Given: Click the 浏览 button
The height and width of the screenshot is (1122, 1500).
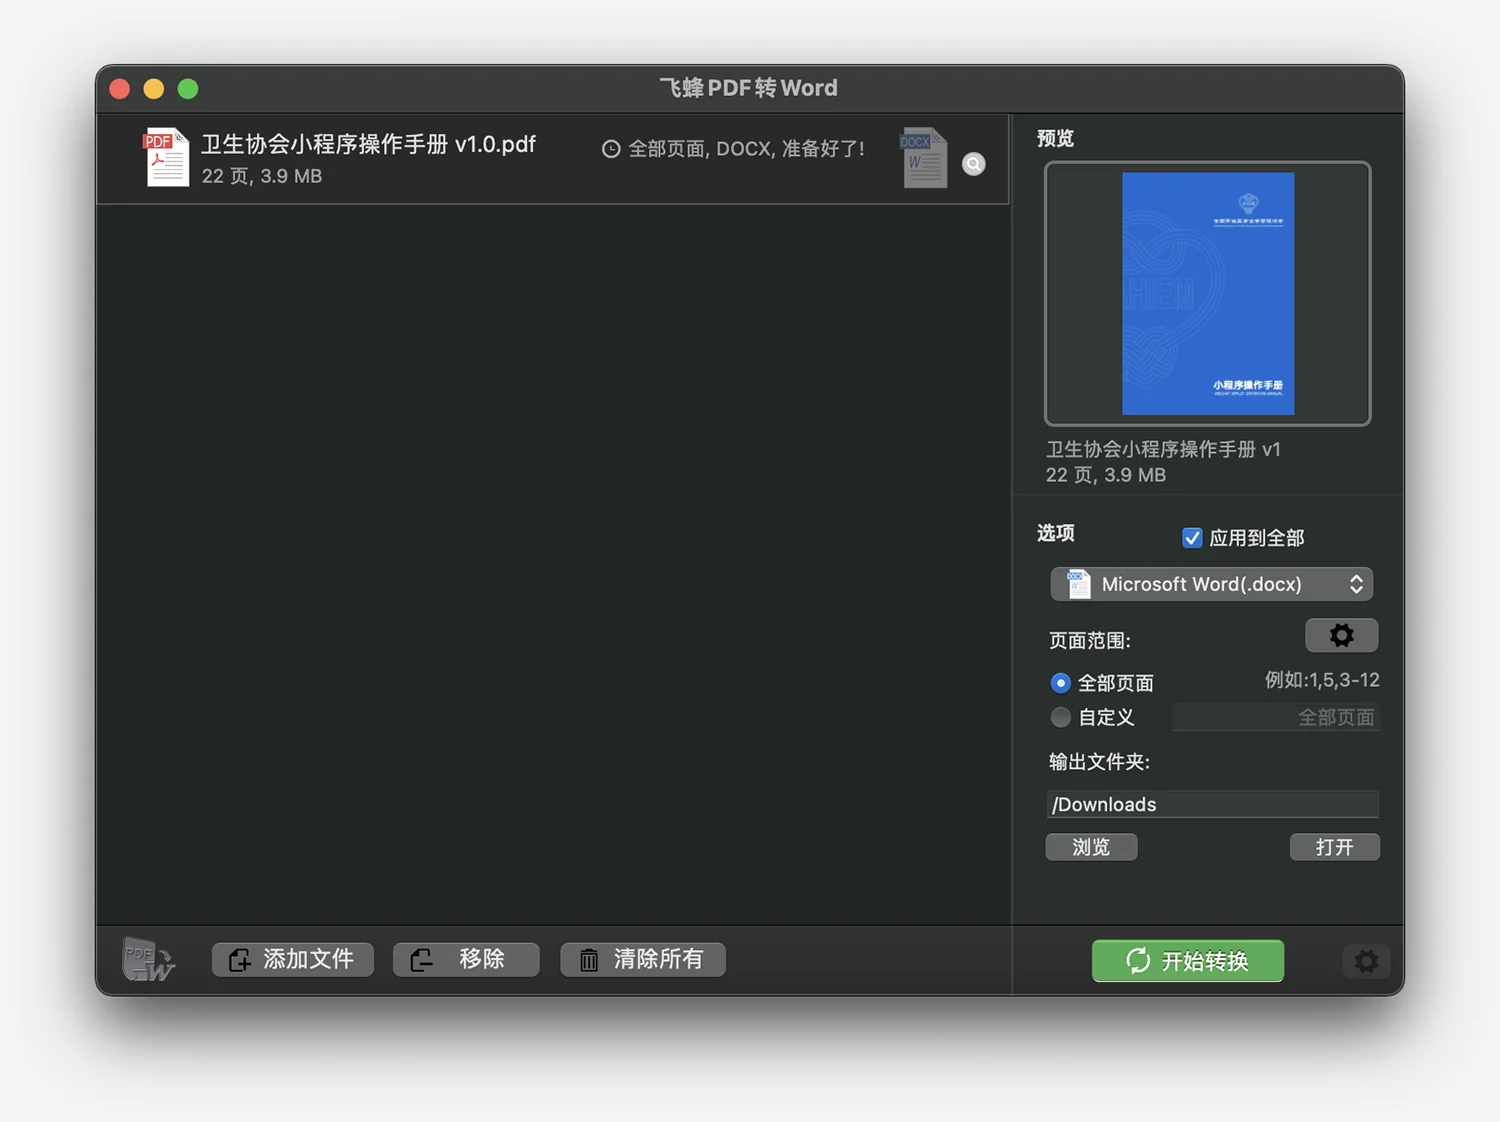Looking at the screenshot, I should (x=1091, y=847).
